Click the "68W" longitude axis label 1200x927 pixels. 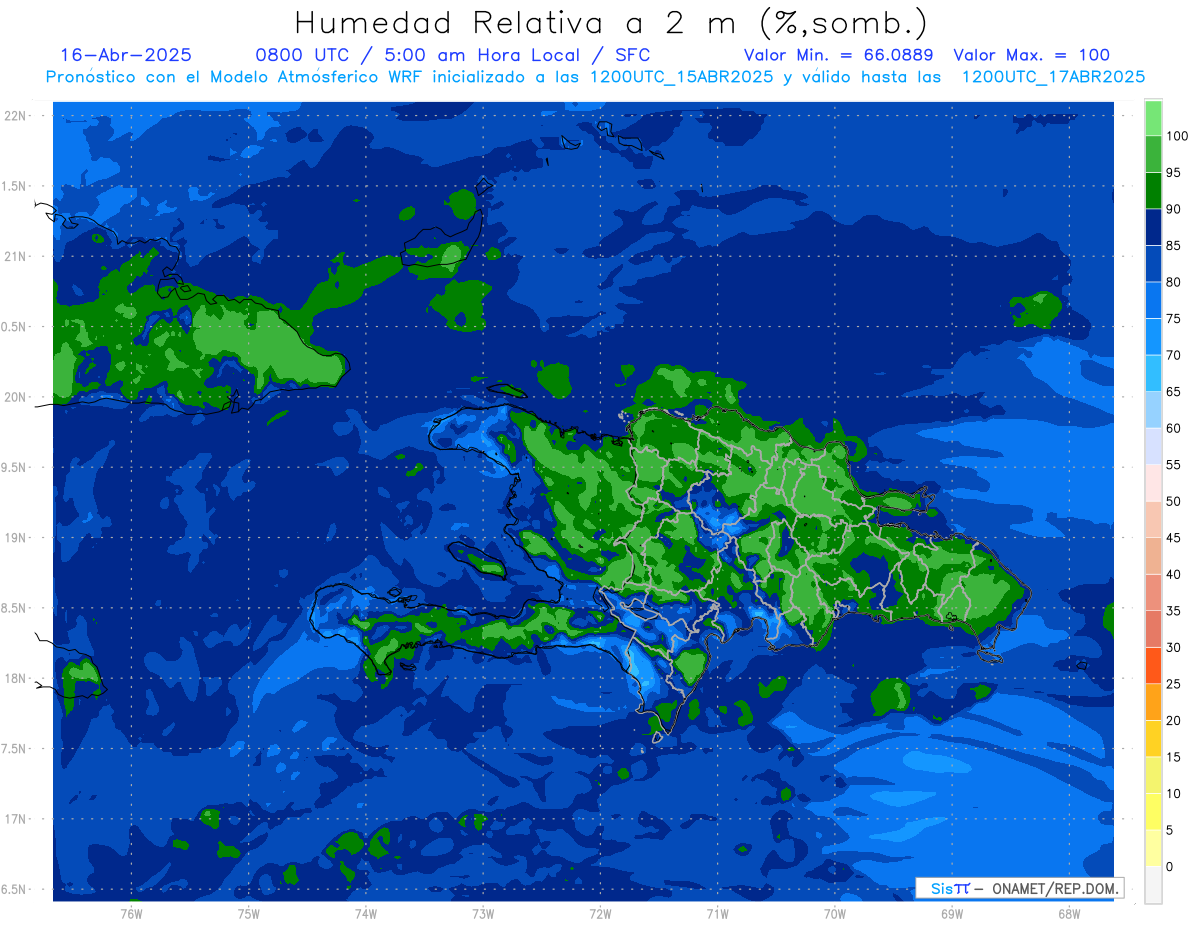point(1069,913)
